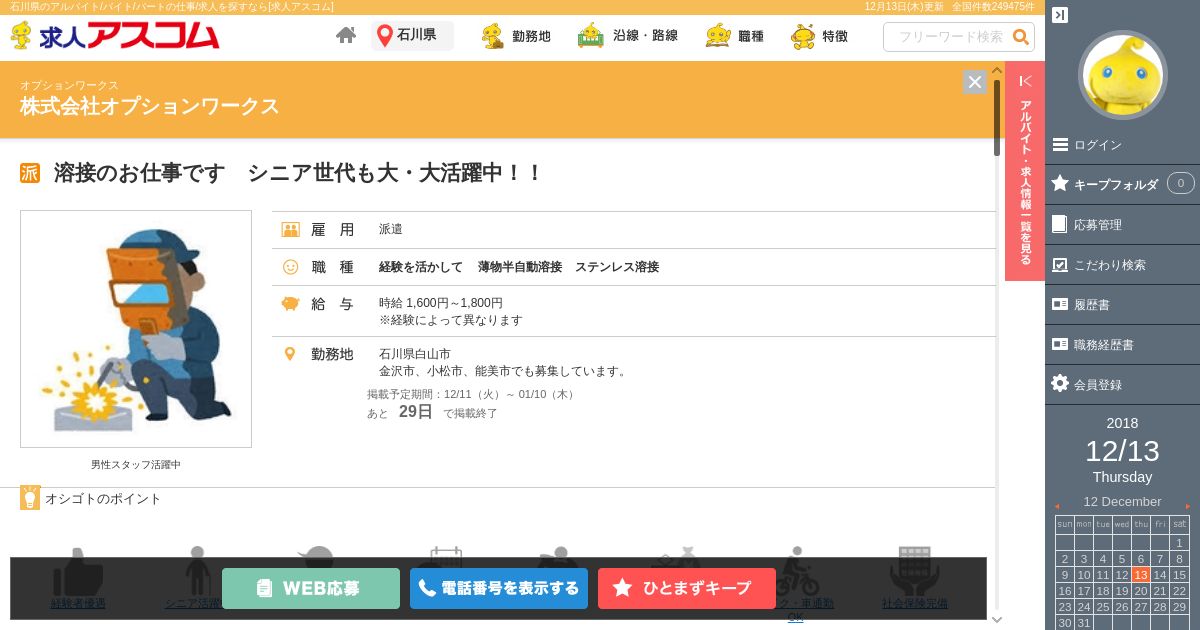The image size is (1200, 630).
Task: Click the 時給 1,600円～1,800円 salary text
Action: click(x=441, y=303)
